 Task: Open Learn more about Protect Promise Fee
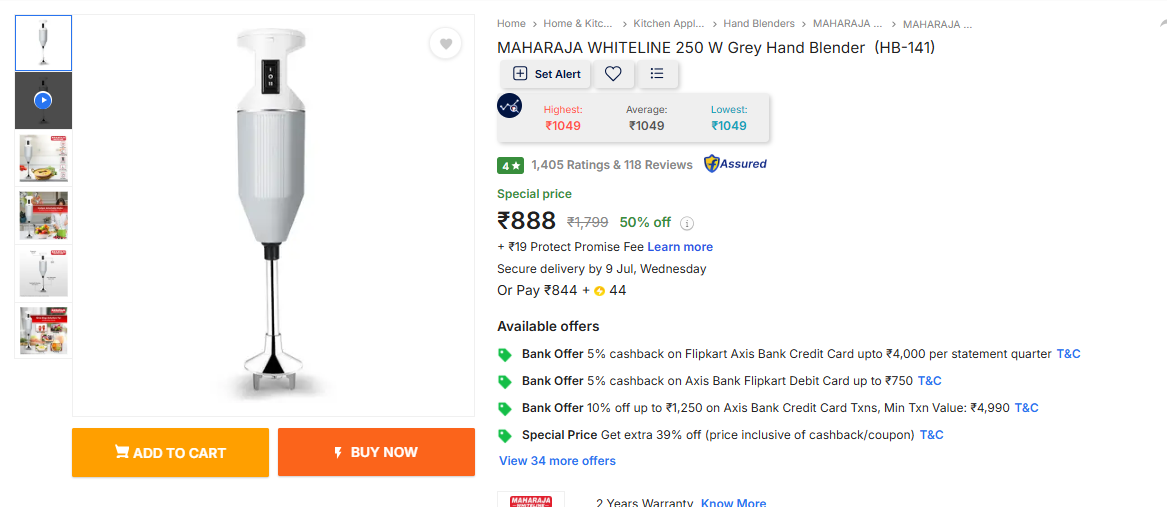point(680,247)
